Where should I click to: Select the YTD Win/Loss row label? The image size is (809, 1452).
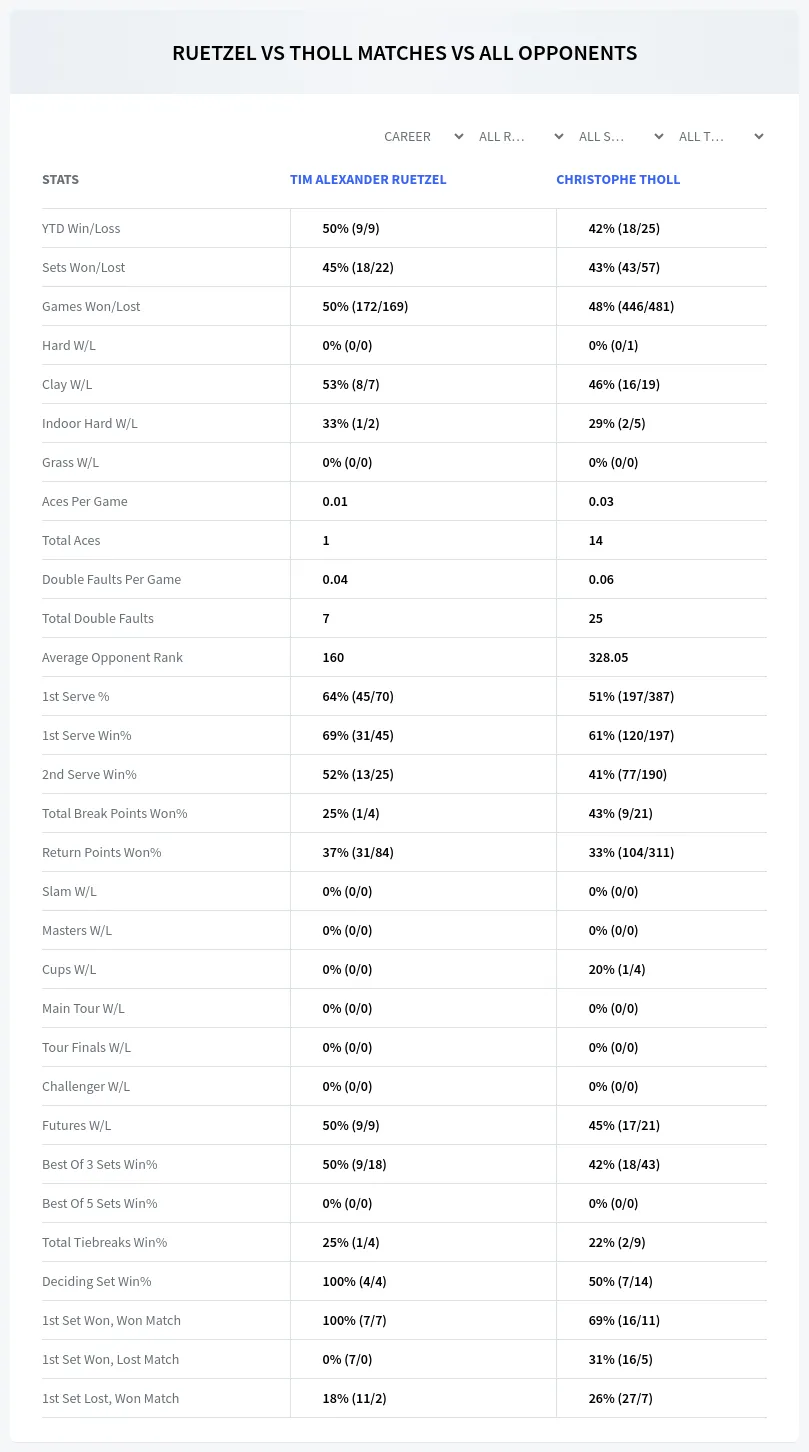[x=81, y=228]
